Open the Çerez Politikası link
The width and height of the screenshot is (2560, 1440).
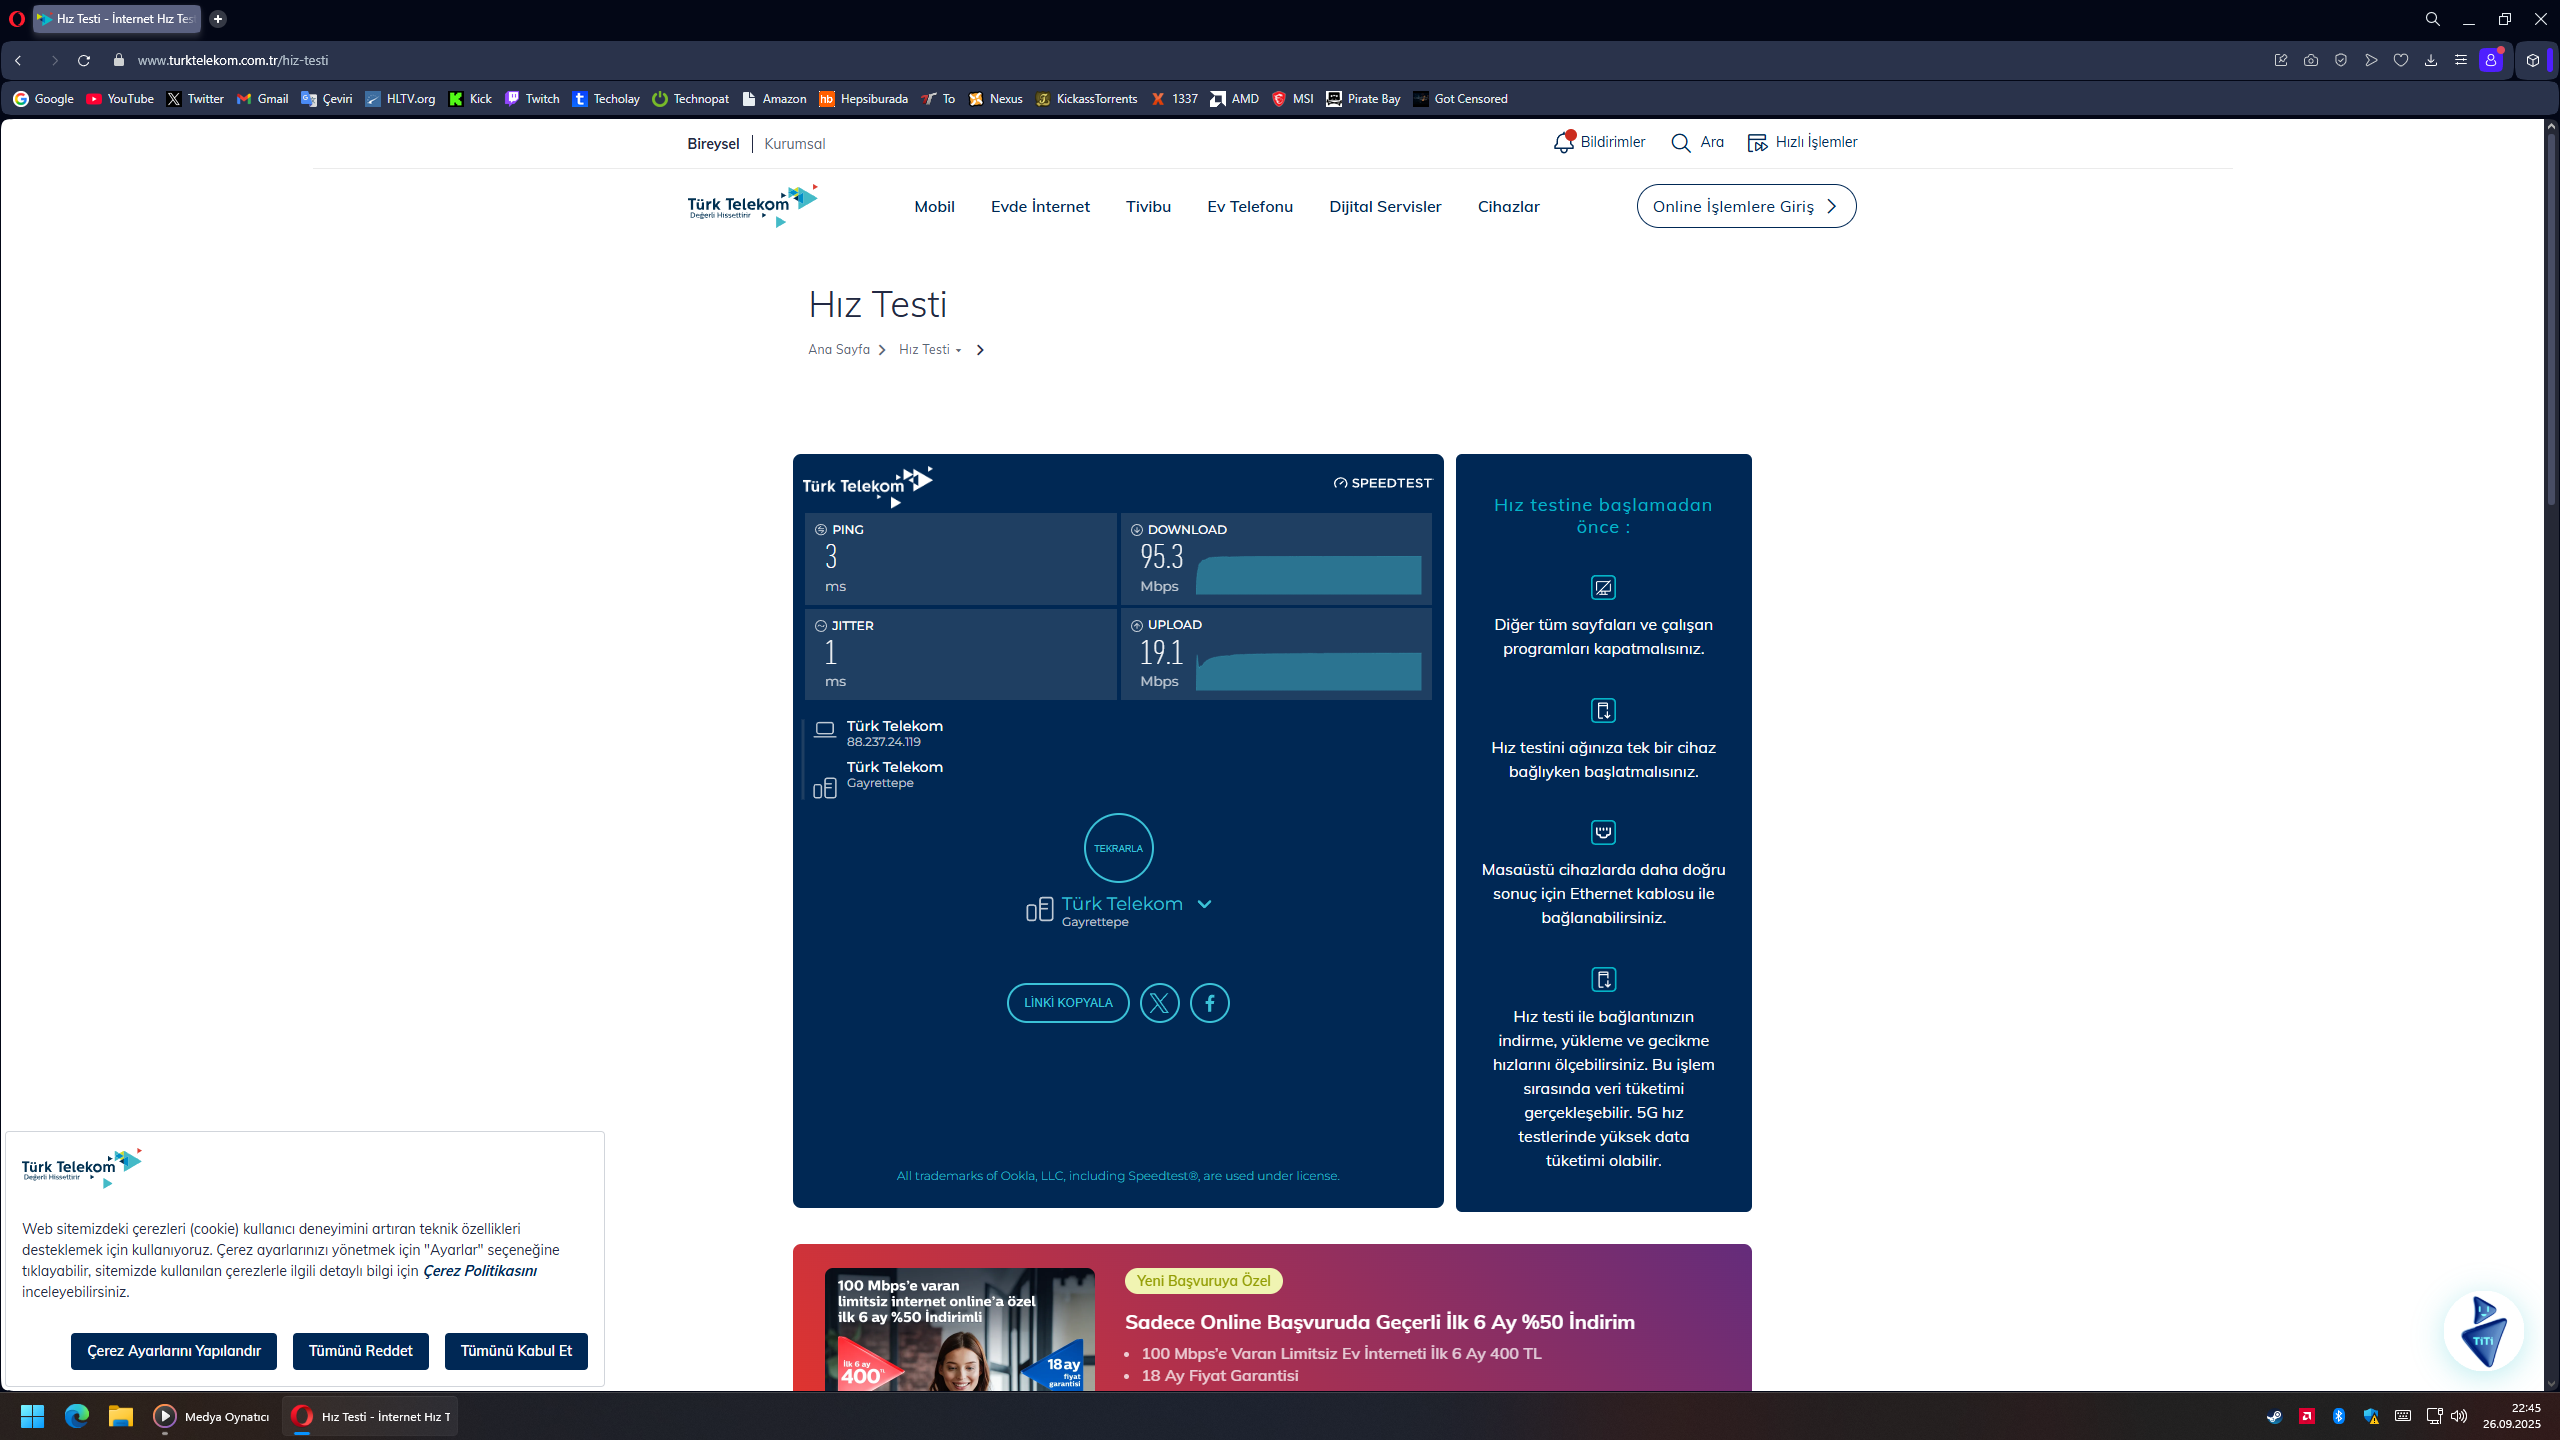[480, 1271]
